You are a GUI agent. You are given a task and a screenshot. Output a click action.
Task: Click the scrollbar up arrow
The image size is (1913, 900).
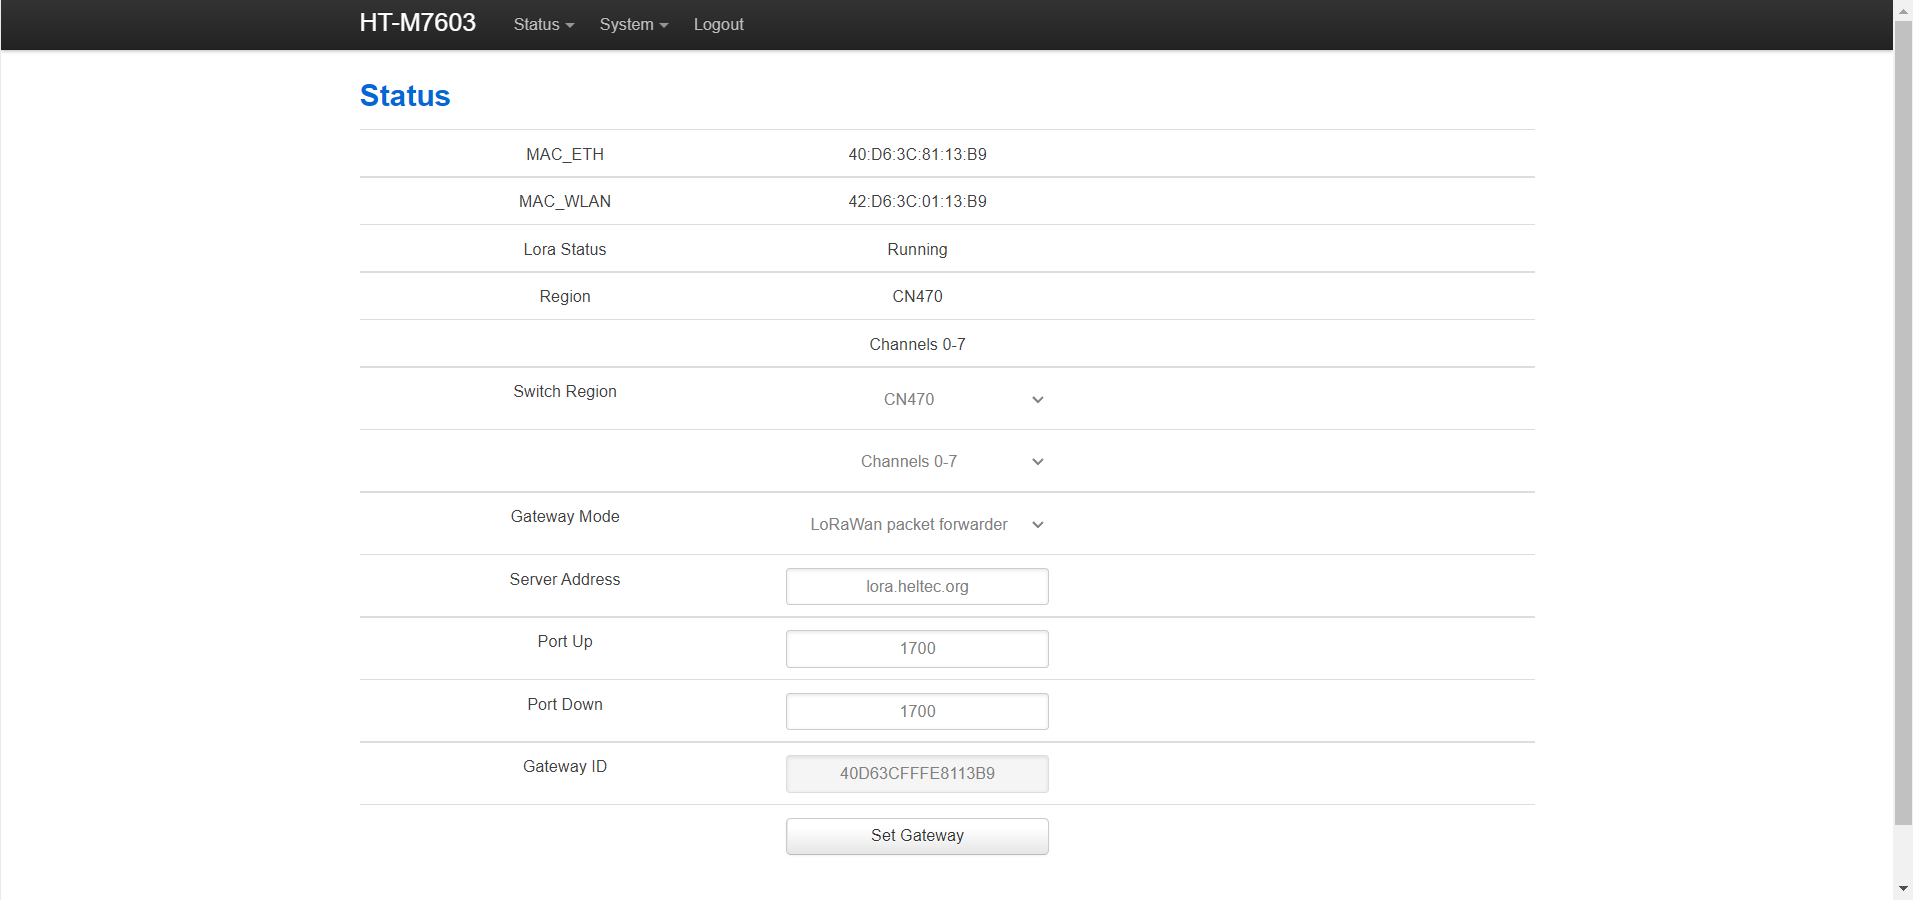pos(1903,10)
